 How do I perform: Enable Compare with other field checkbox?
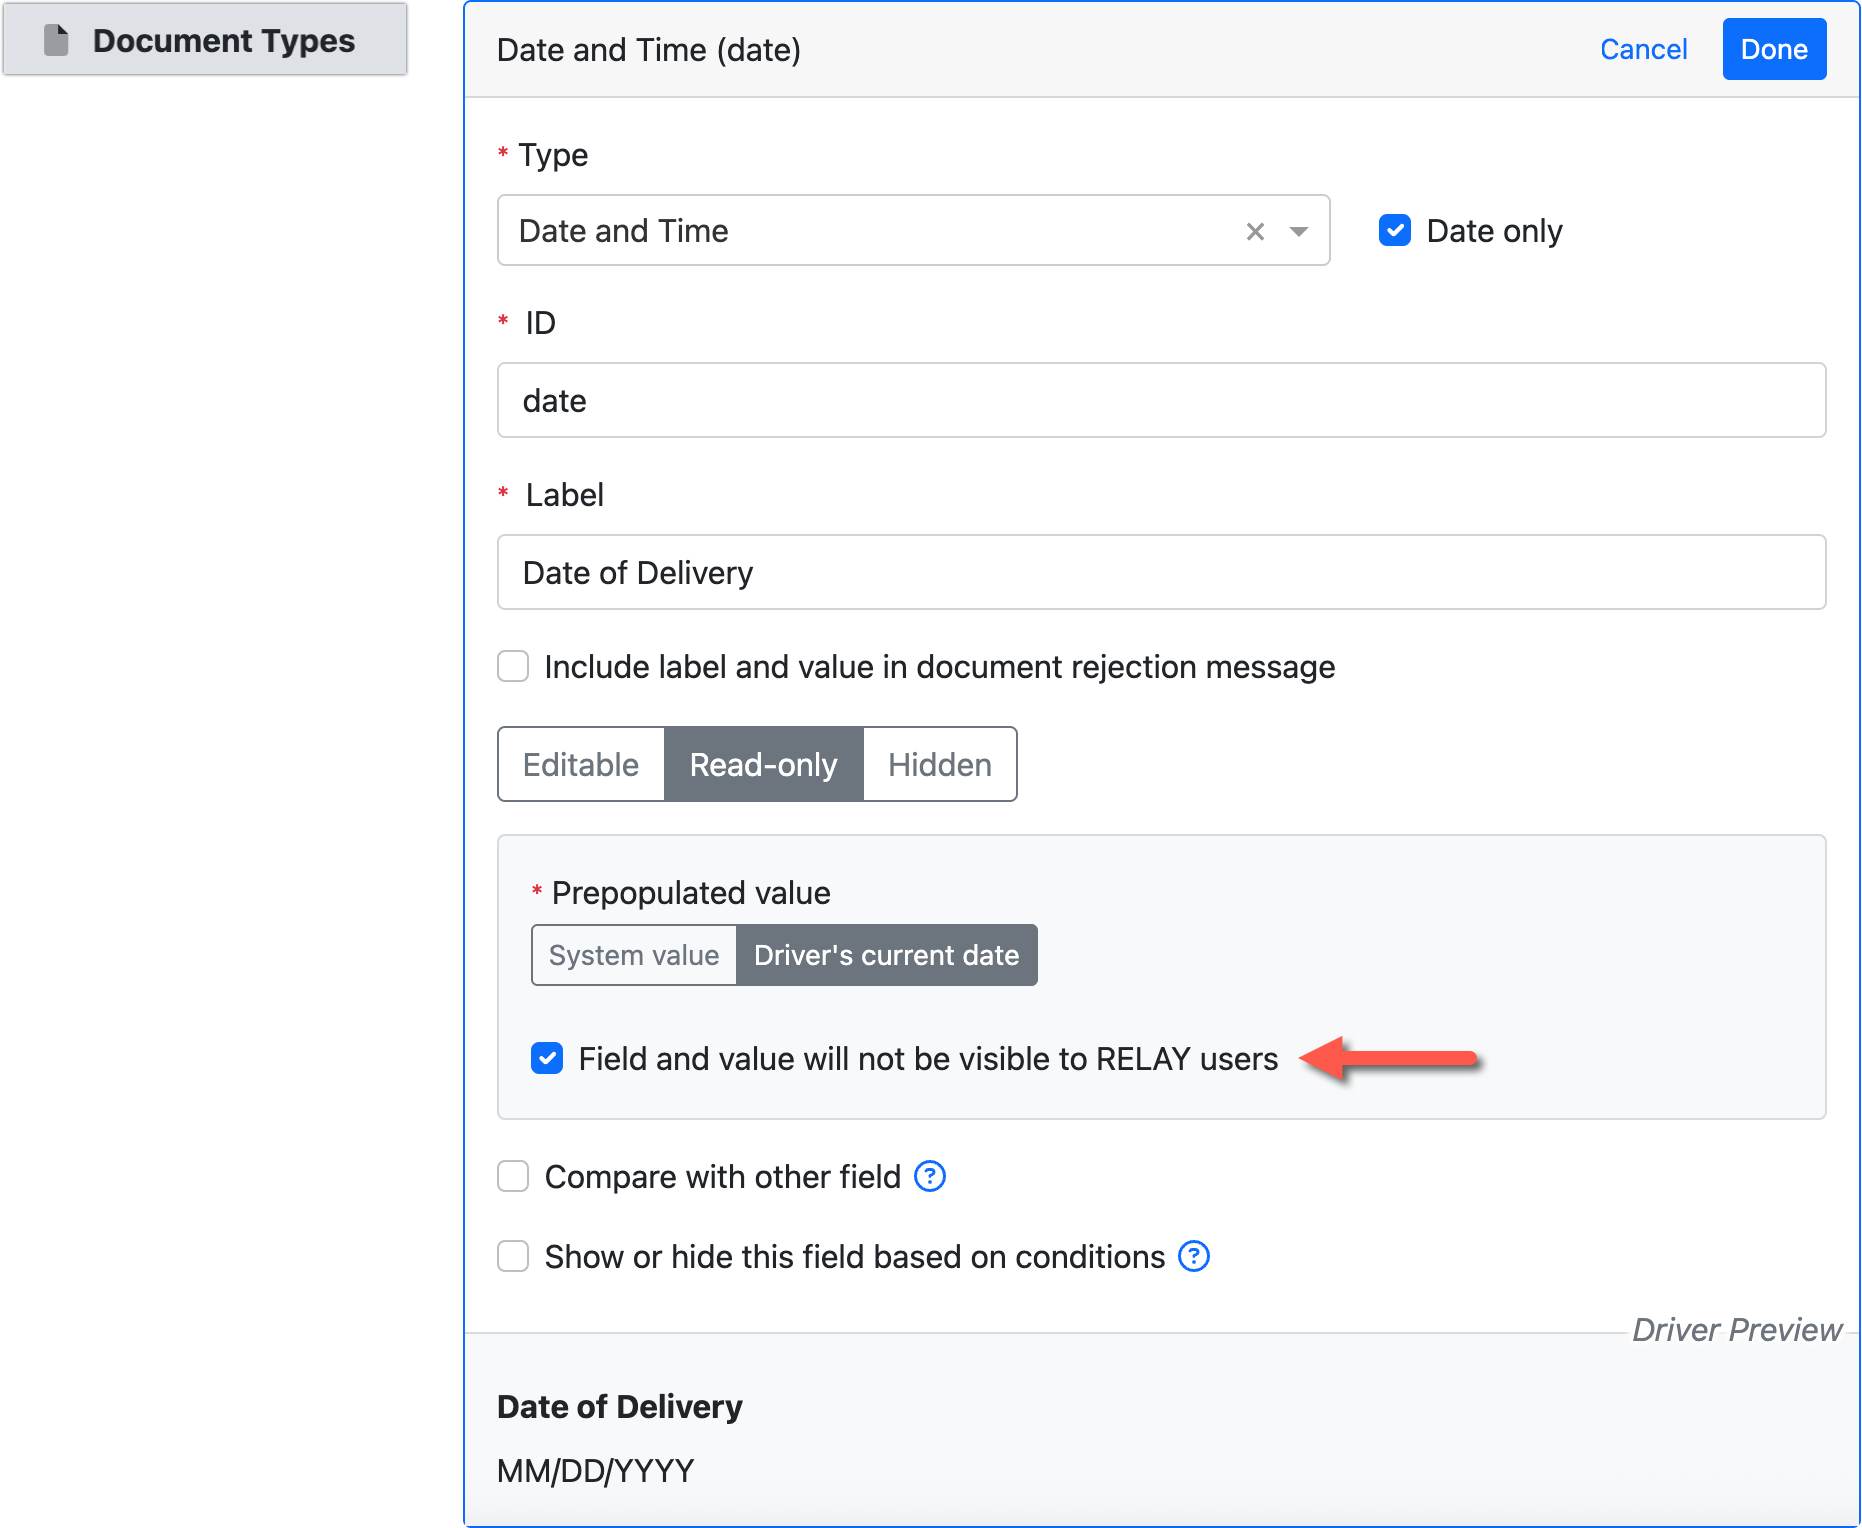513,1177
